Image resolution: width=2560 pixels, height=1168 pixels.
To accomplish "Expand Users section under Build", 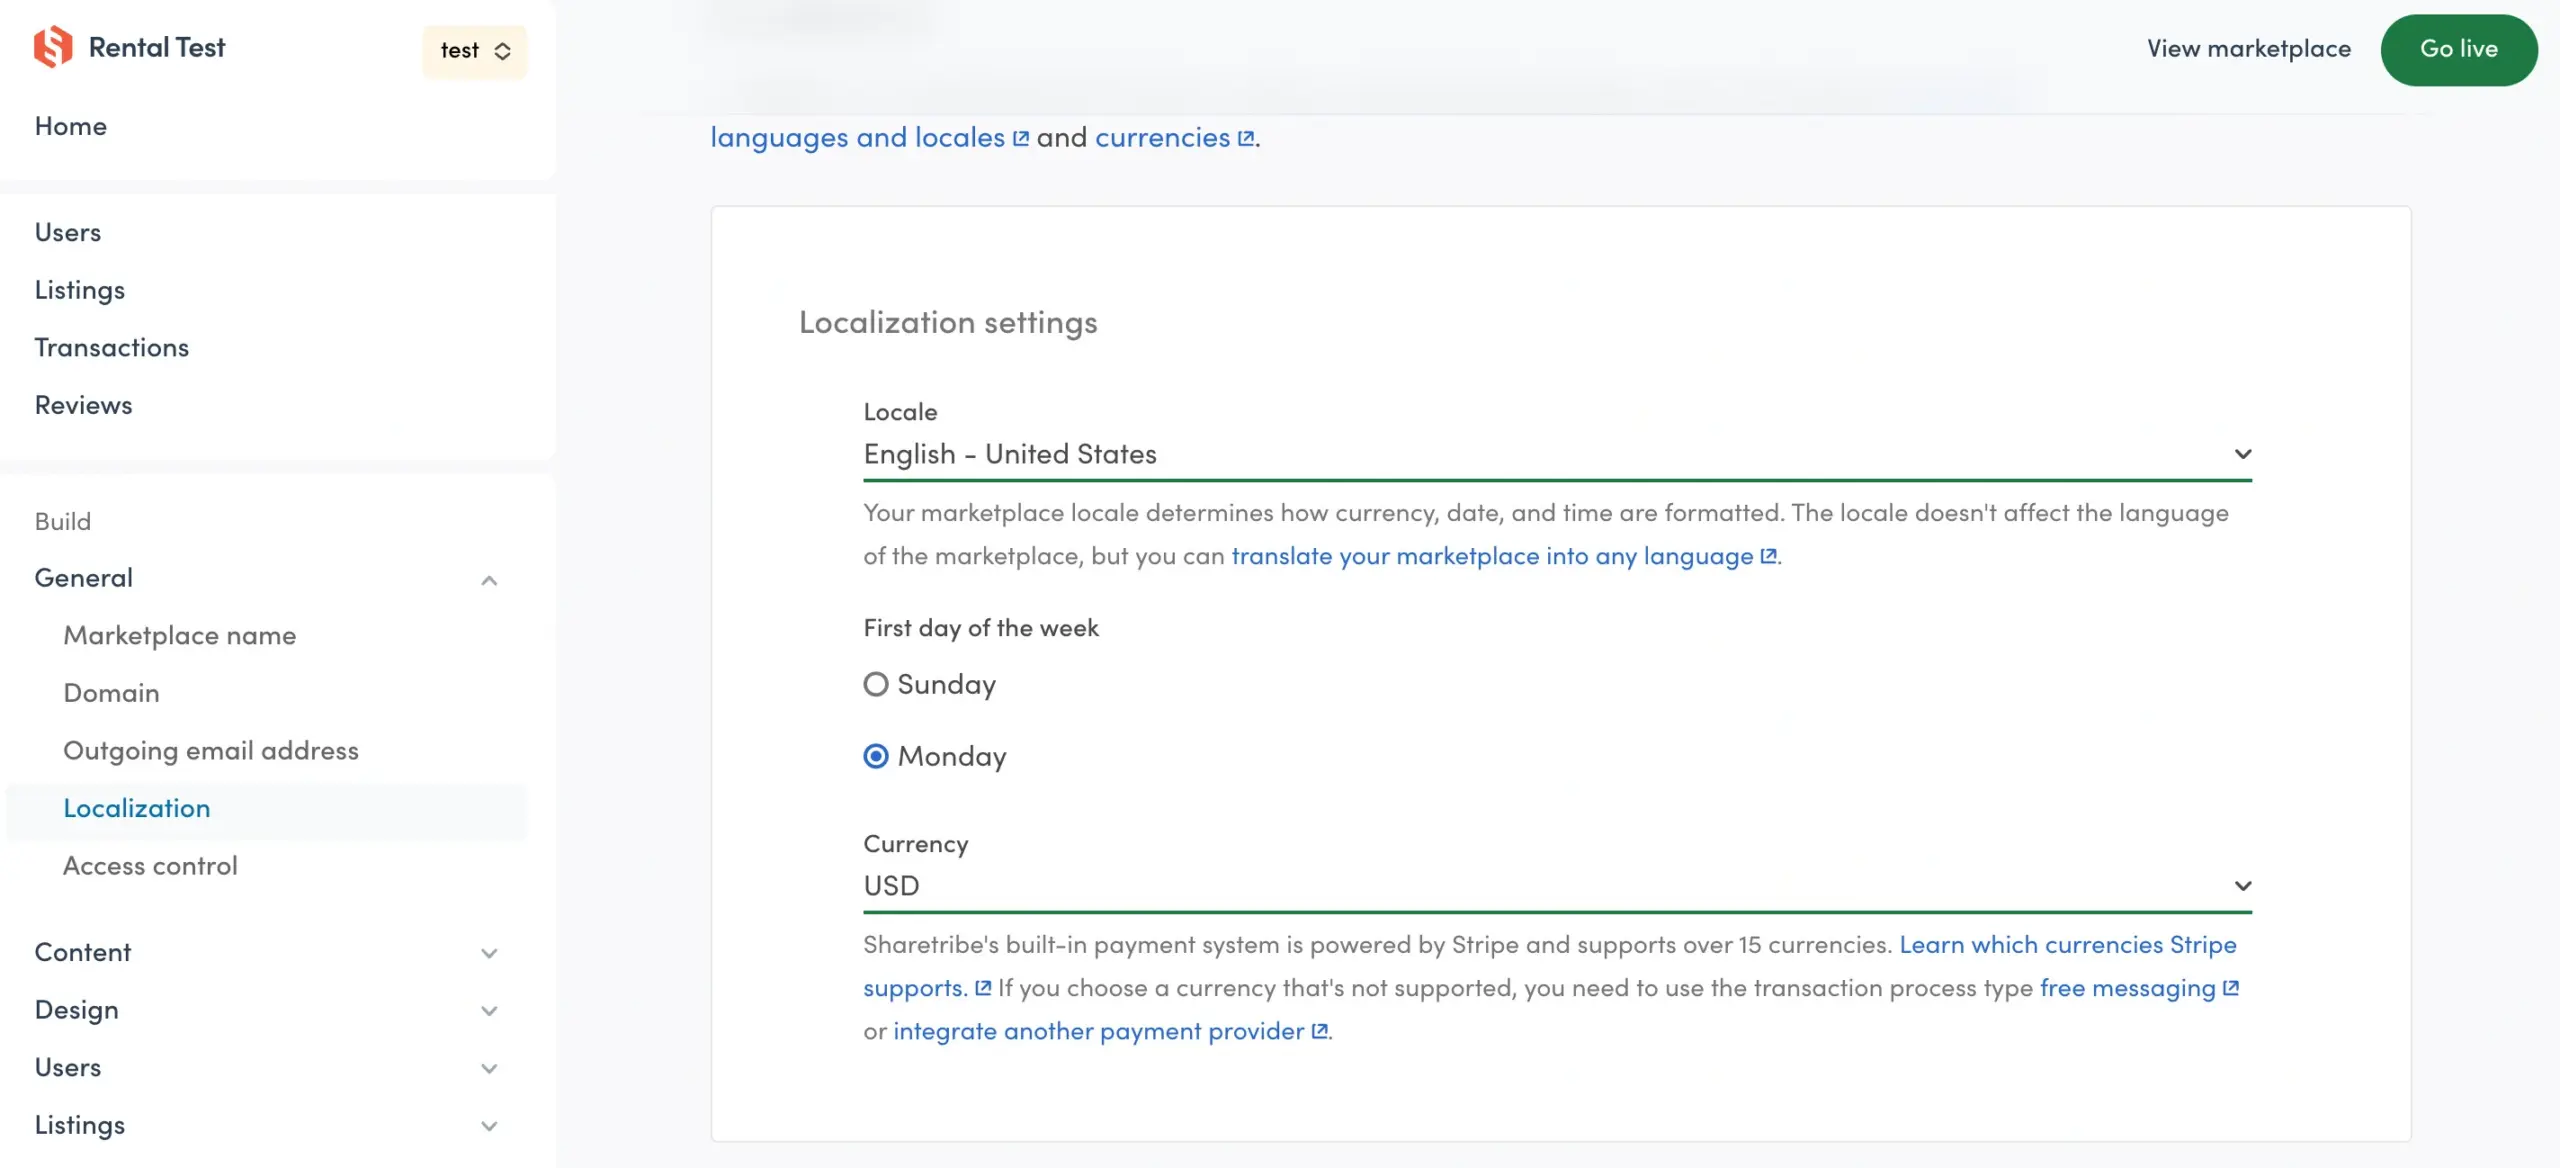I will tap(489, 1068).
